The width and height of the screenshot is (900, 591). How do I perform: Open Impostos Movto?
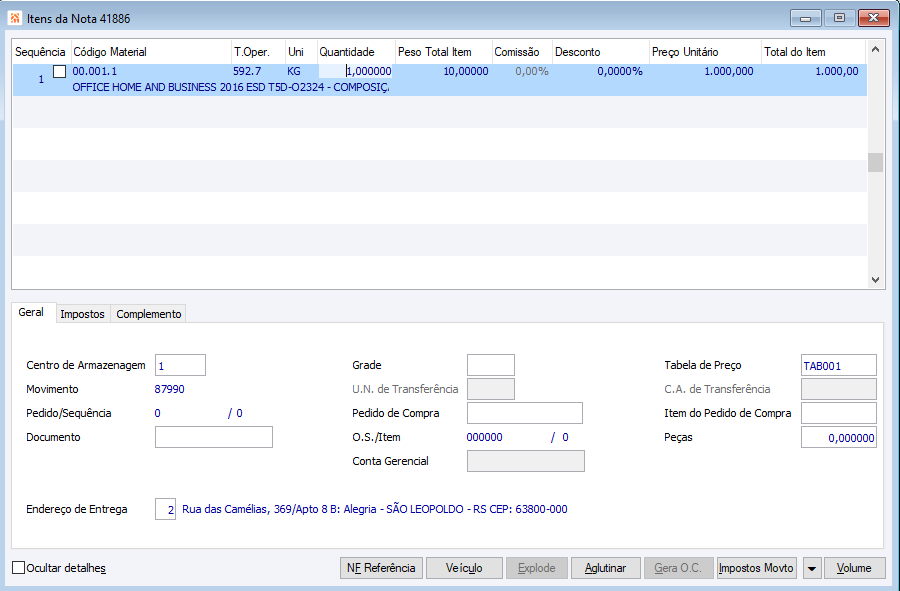pyautogui.click(x=757, y=568)
